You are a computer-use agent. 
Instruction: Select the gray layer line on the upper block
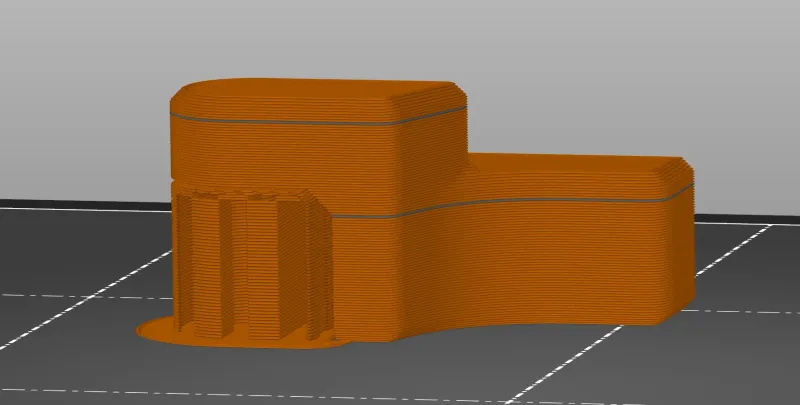(290, 121)
